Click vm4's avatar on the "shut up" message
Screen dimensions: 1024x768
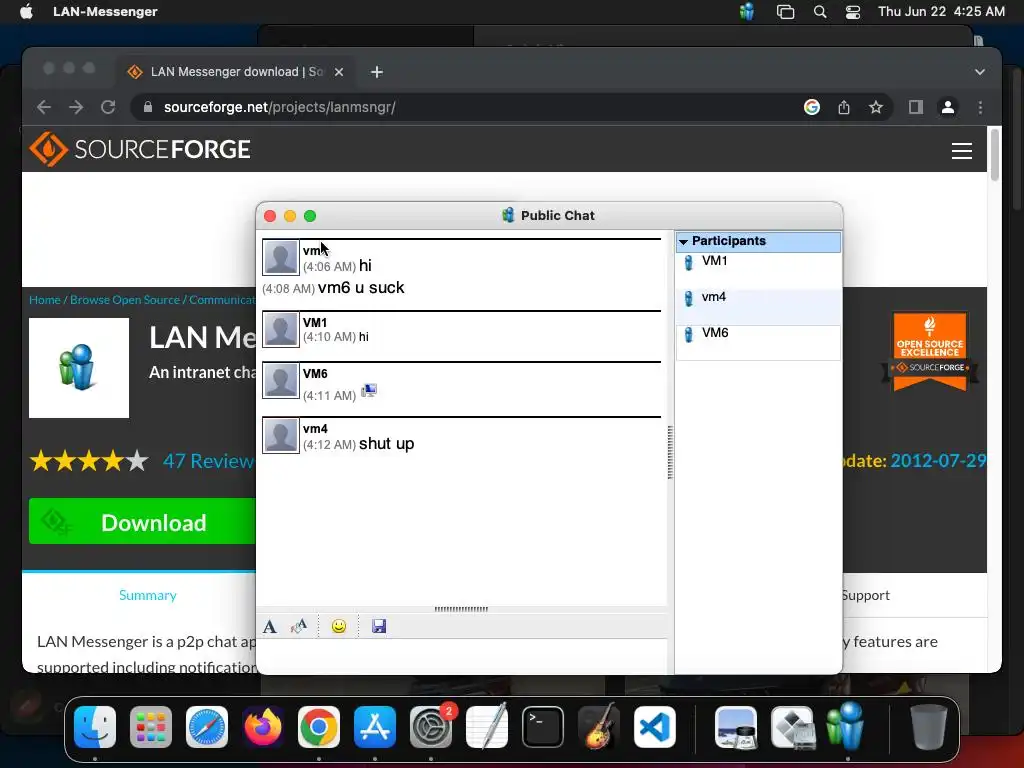click(x=281, y=436)
